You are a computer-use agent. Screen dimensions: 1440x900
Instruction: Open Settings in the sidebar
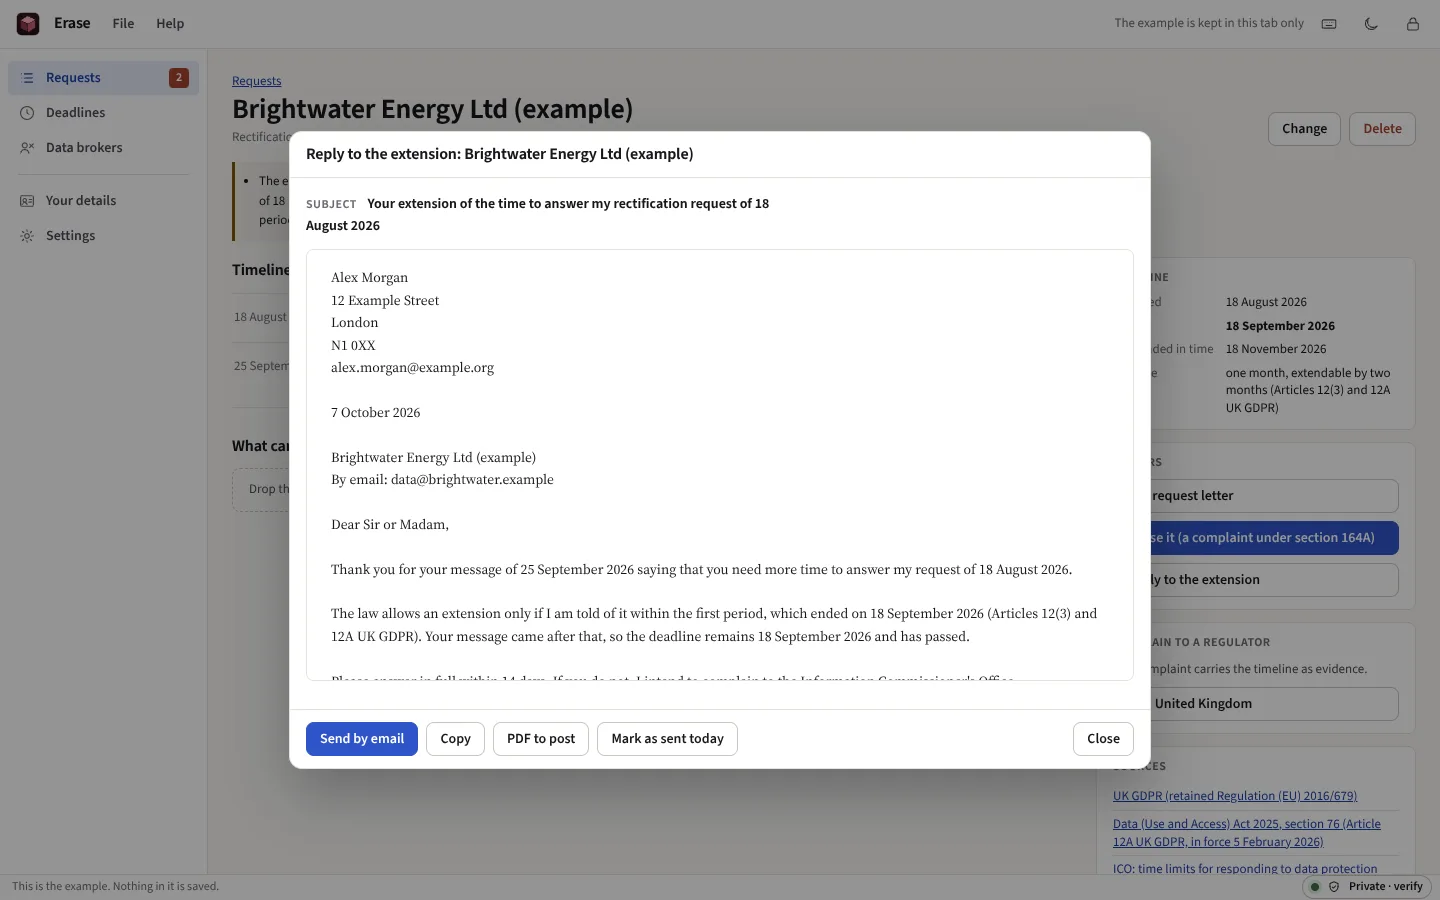click(104, 236)
